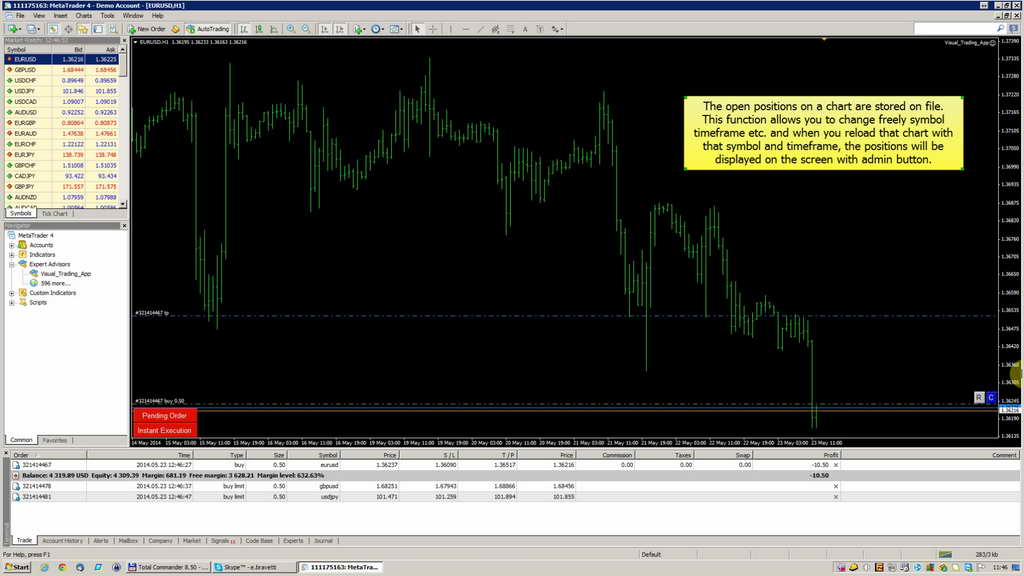Select GBPUSD row in Market Watch
This screenshot has width=1024, height=576.
(x=62, y=69)
